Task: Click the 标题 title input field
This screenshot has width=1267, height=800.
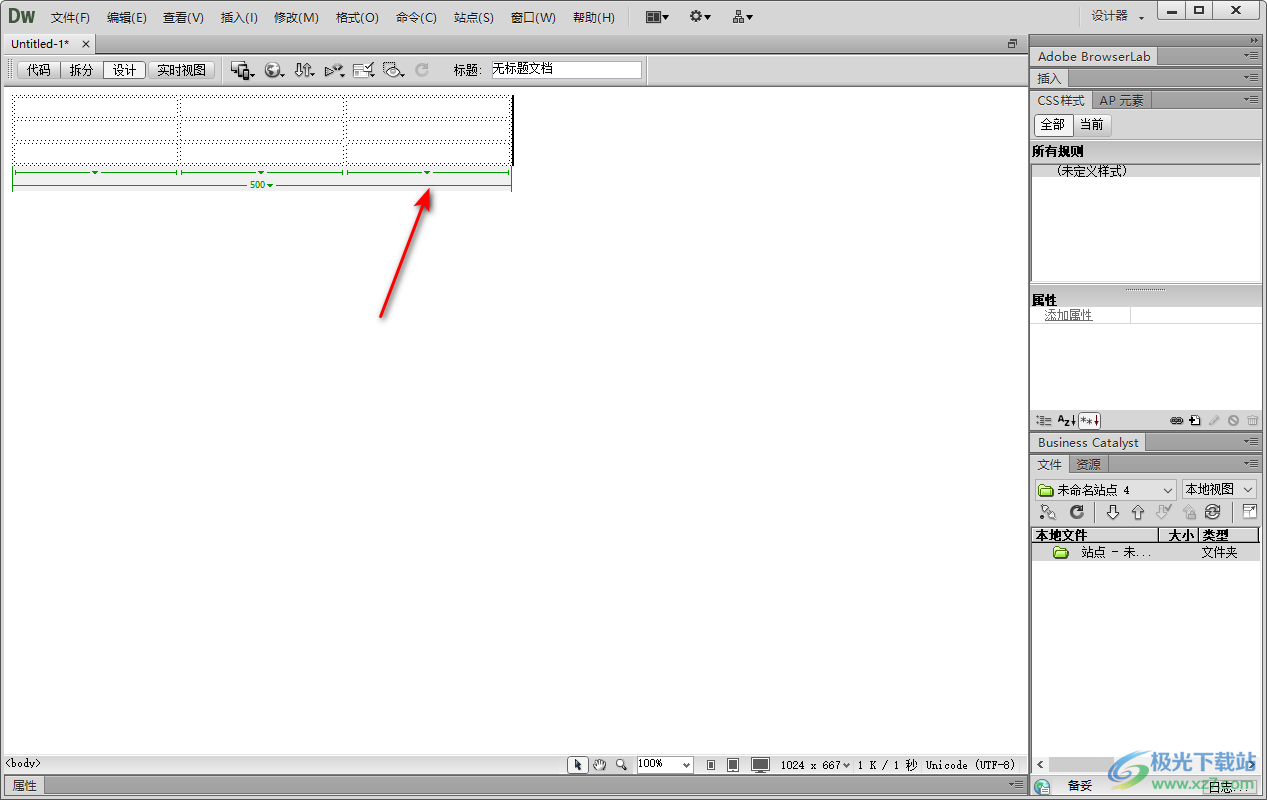Action: 566,70
